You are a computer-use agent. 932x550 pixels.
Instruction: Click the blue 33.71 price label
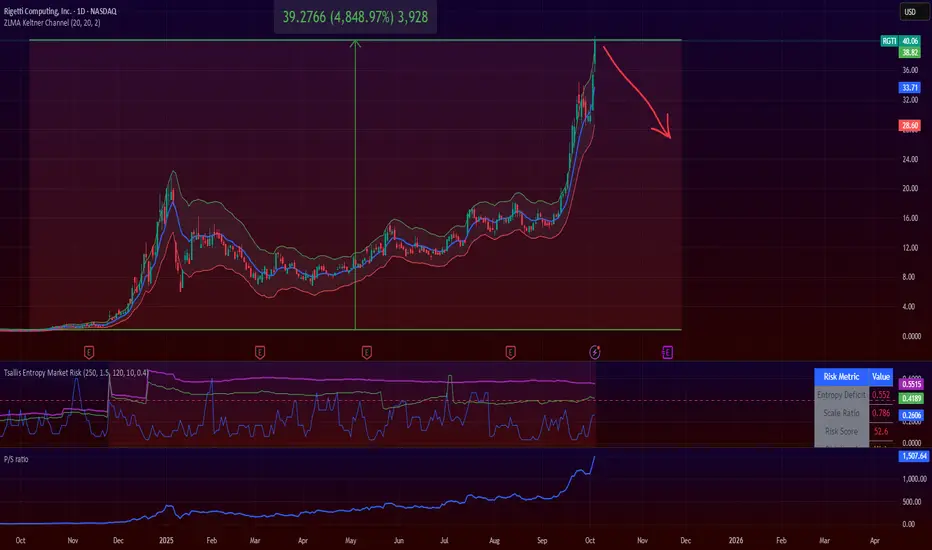click(910, 87)
